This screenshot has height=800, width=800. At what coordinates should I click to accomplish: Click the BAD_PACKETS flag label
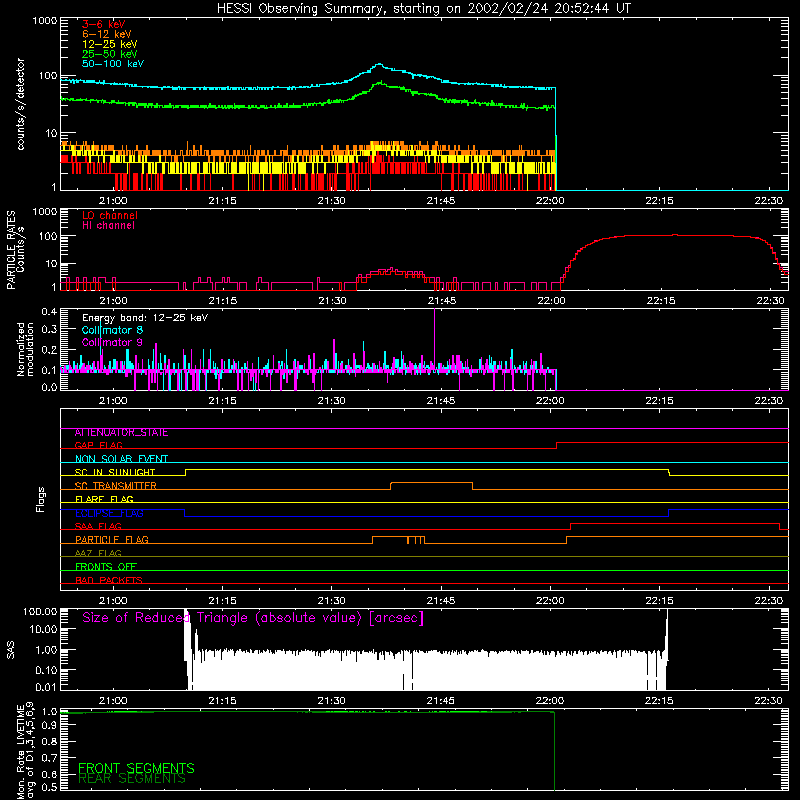coord(109,580)
